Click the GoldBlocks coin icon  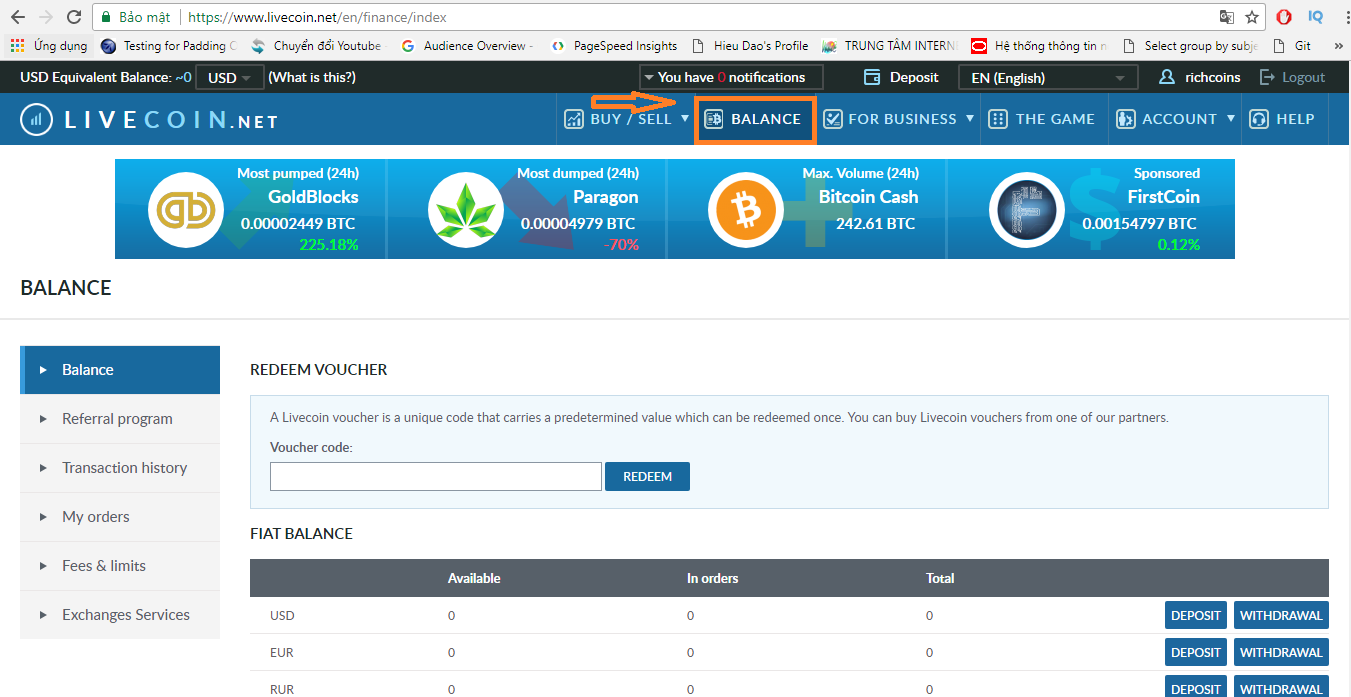(186, 211)
